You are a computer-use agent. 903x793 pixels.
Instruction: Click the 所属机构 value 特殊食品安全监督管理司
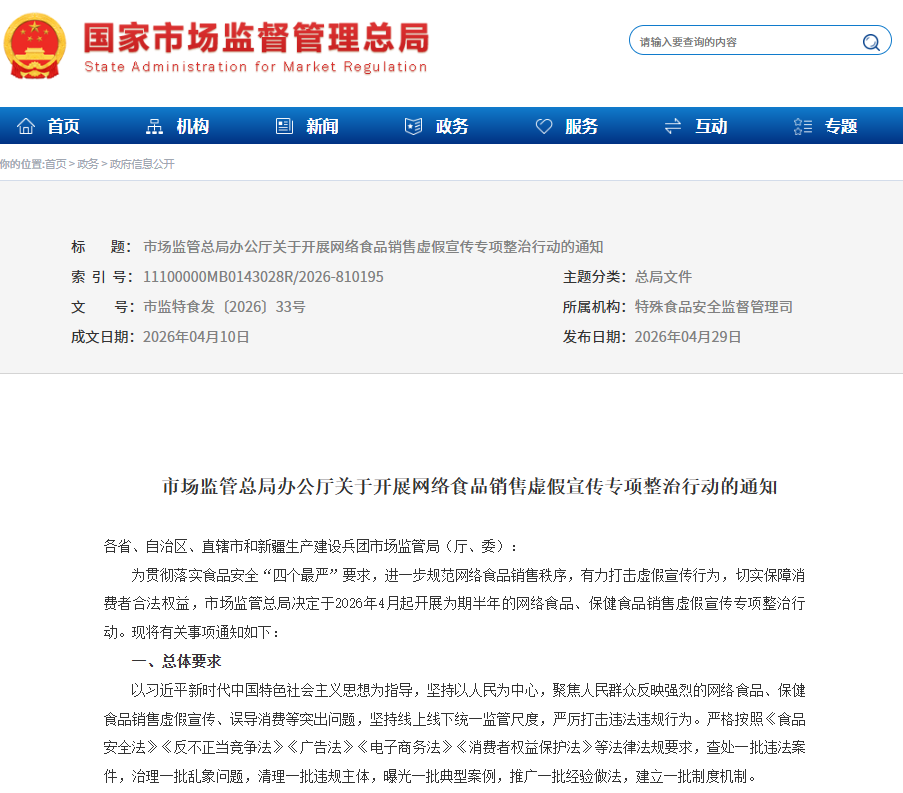(x=714, y=307)
